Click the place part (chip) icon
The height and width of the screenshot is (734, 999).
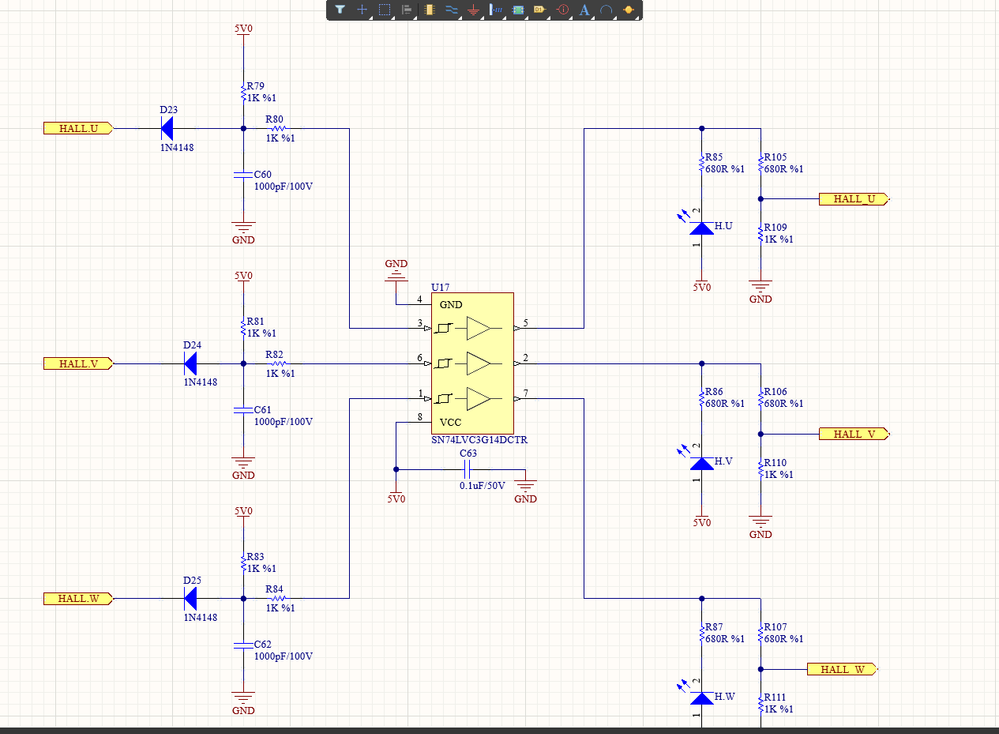[x=429, y=10]
